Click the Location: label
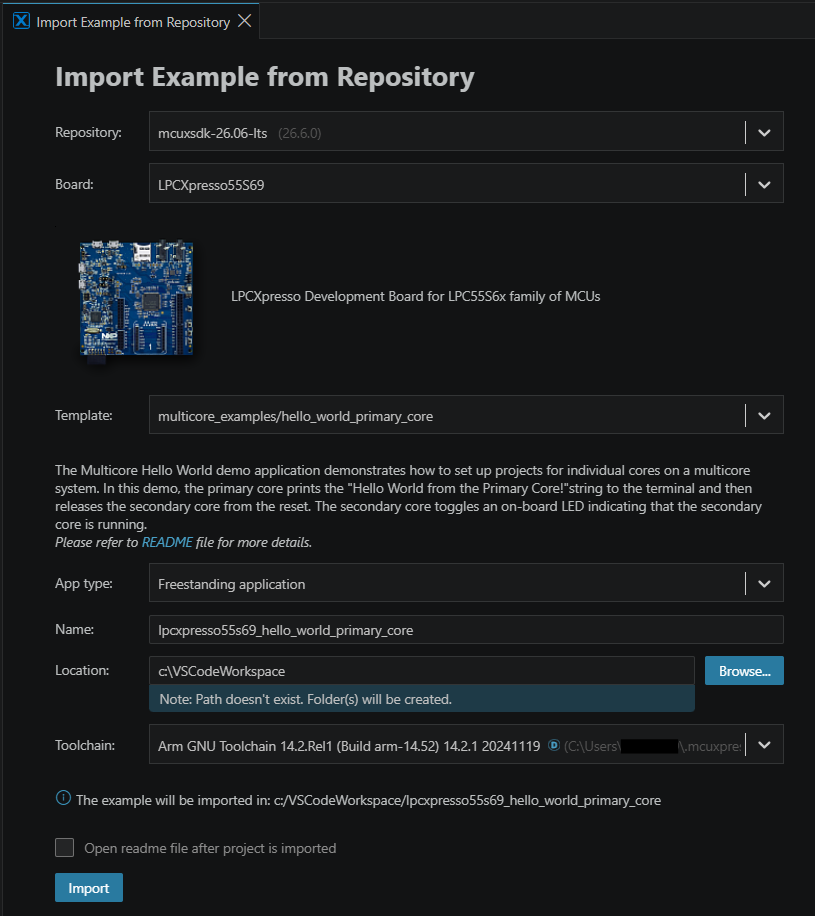 tap(82, 671)
